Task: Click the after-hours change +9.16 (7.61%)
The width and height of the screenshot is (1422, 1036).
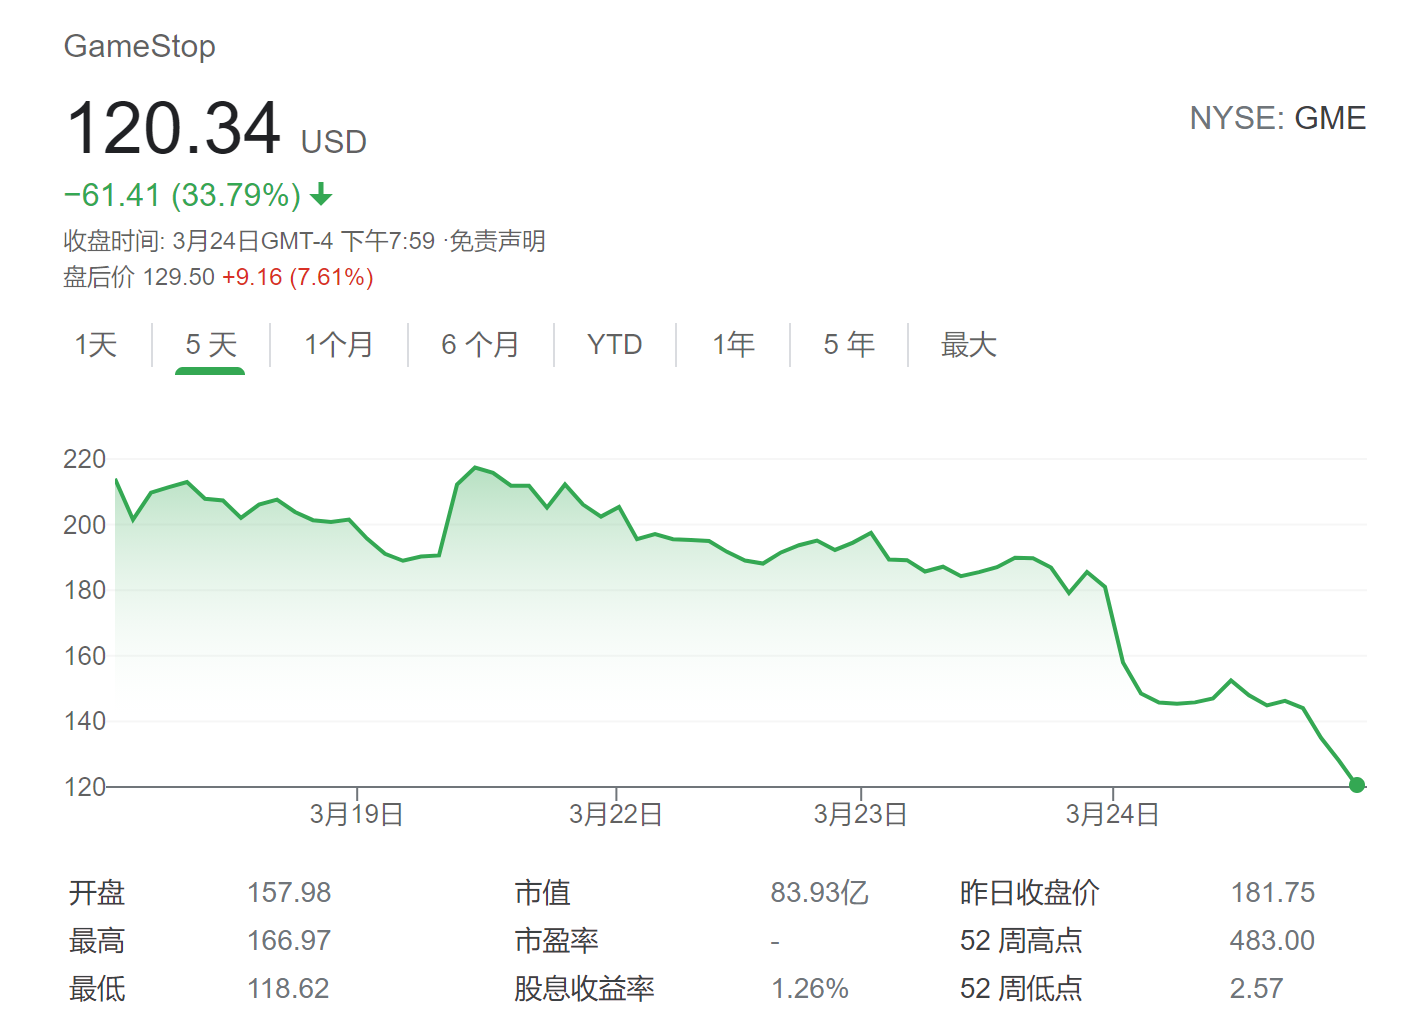Action: click(298, 277)
